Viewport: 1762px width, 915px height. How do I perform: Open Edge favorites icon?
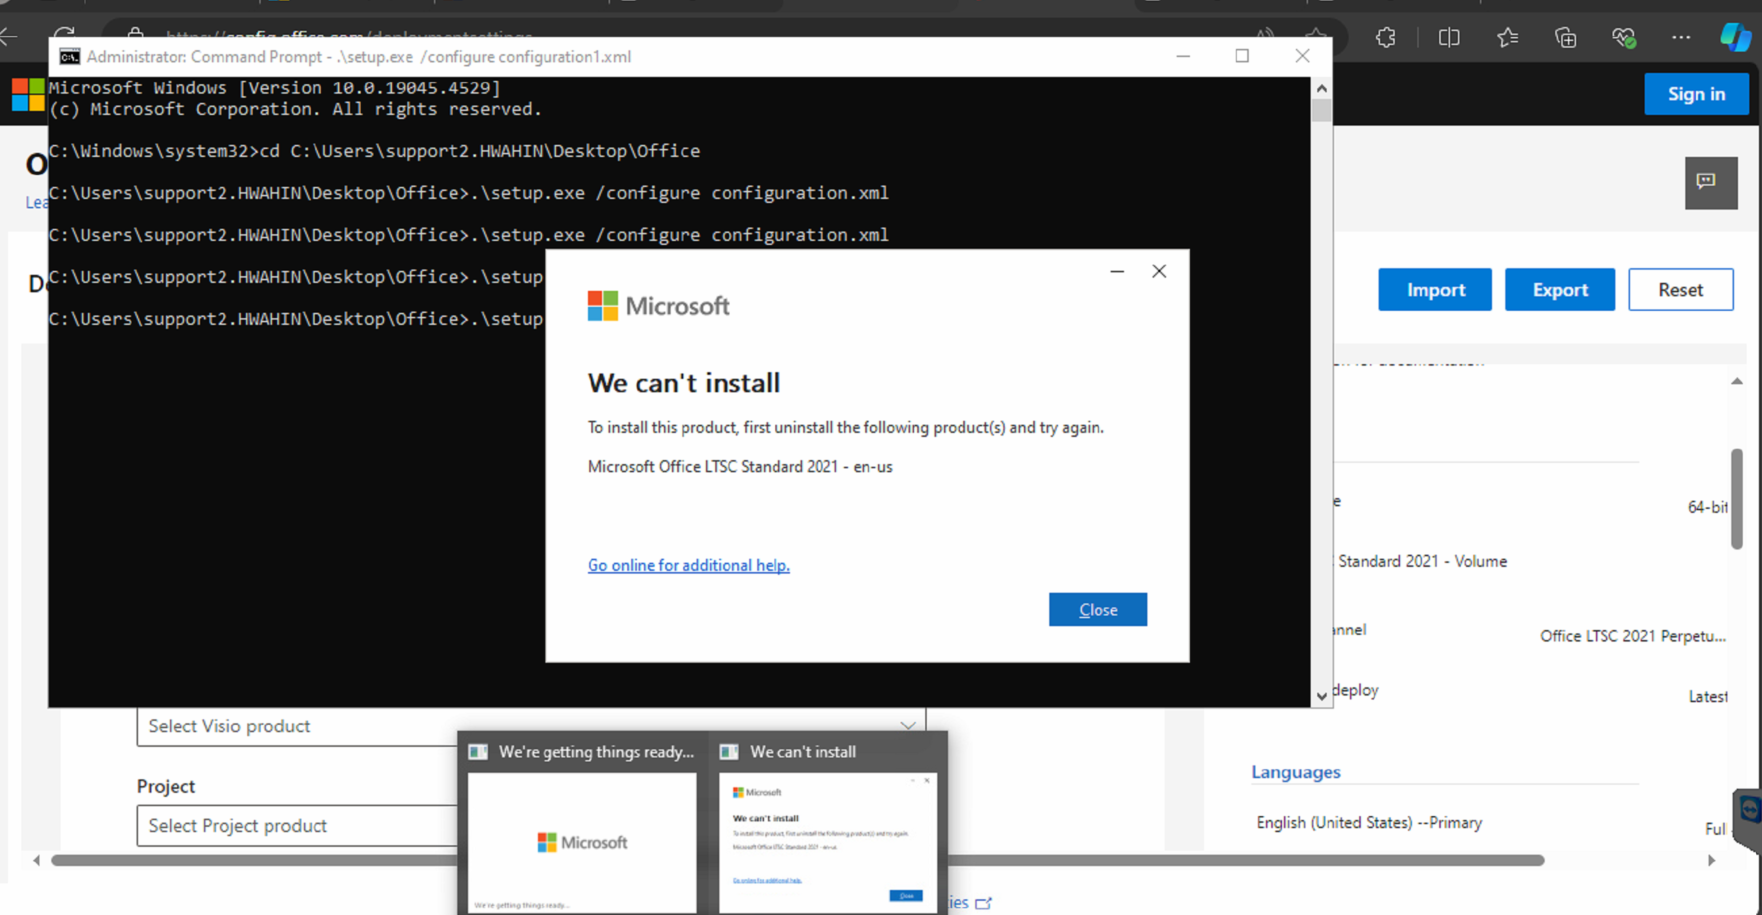point(1507,38)
